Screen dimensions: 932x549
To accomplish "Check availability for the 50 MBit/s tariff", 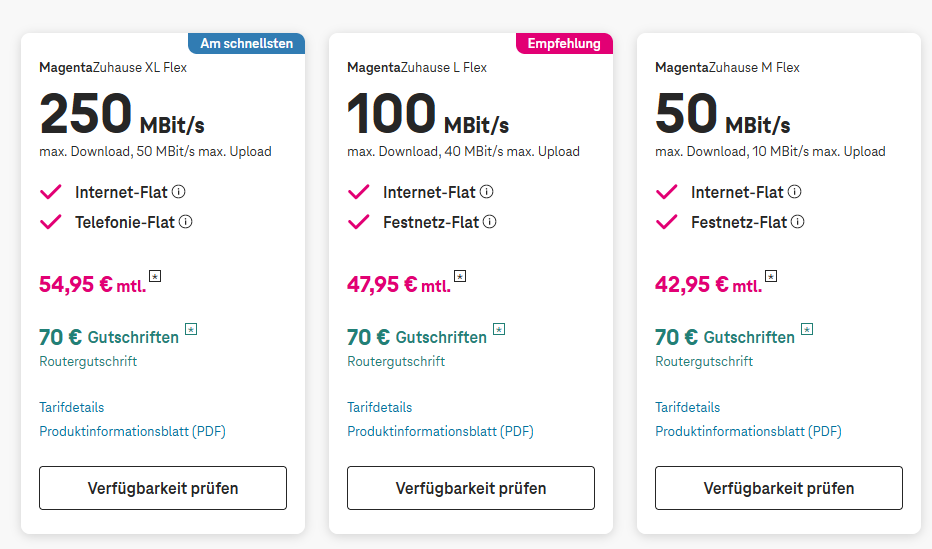I will coord(779,488).
